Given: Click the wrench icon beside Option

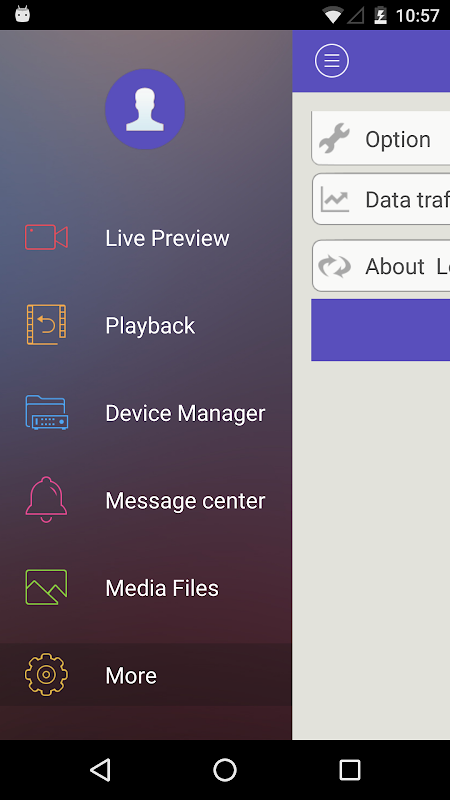Looking at the screenshot, I should click(334, 138).
